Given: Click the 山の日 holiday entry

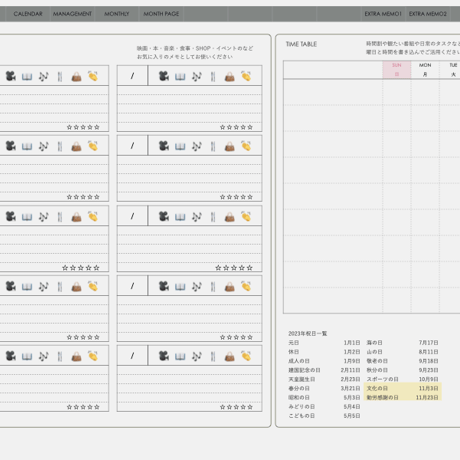Looking at the screenshot, I should click(x=374, y=352).
